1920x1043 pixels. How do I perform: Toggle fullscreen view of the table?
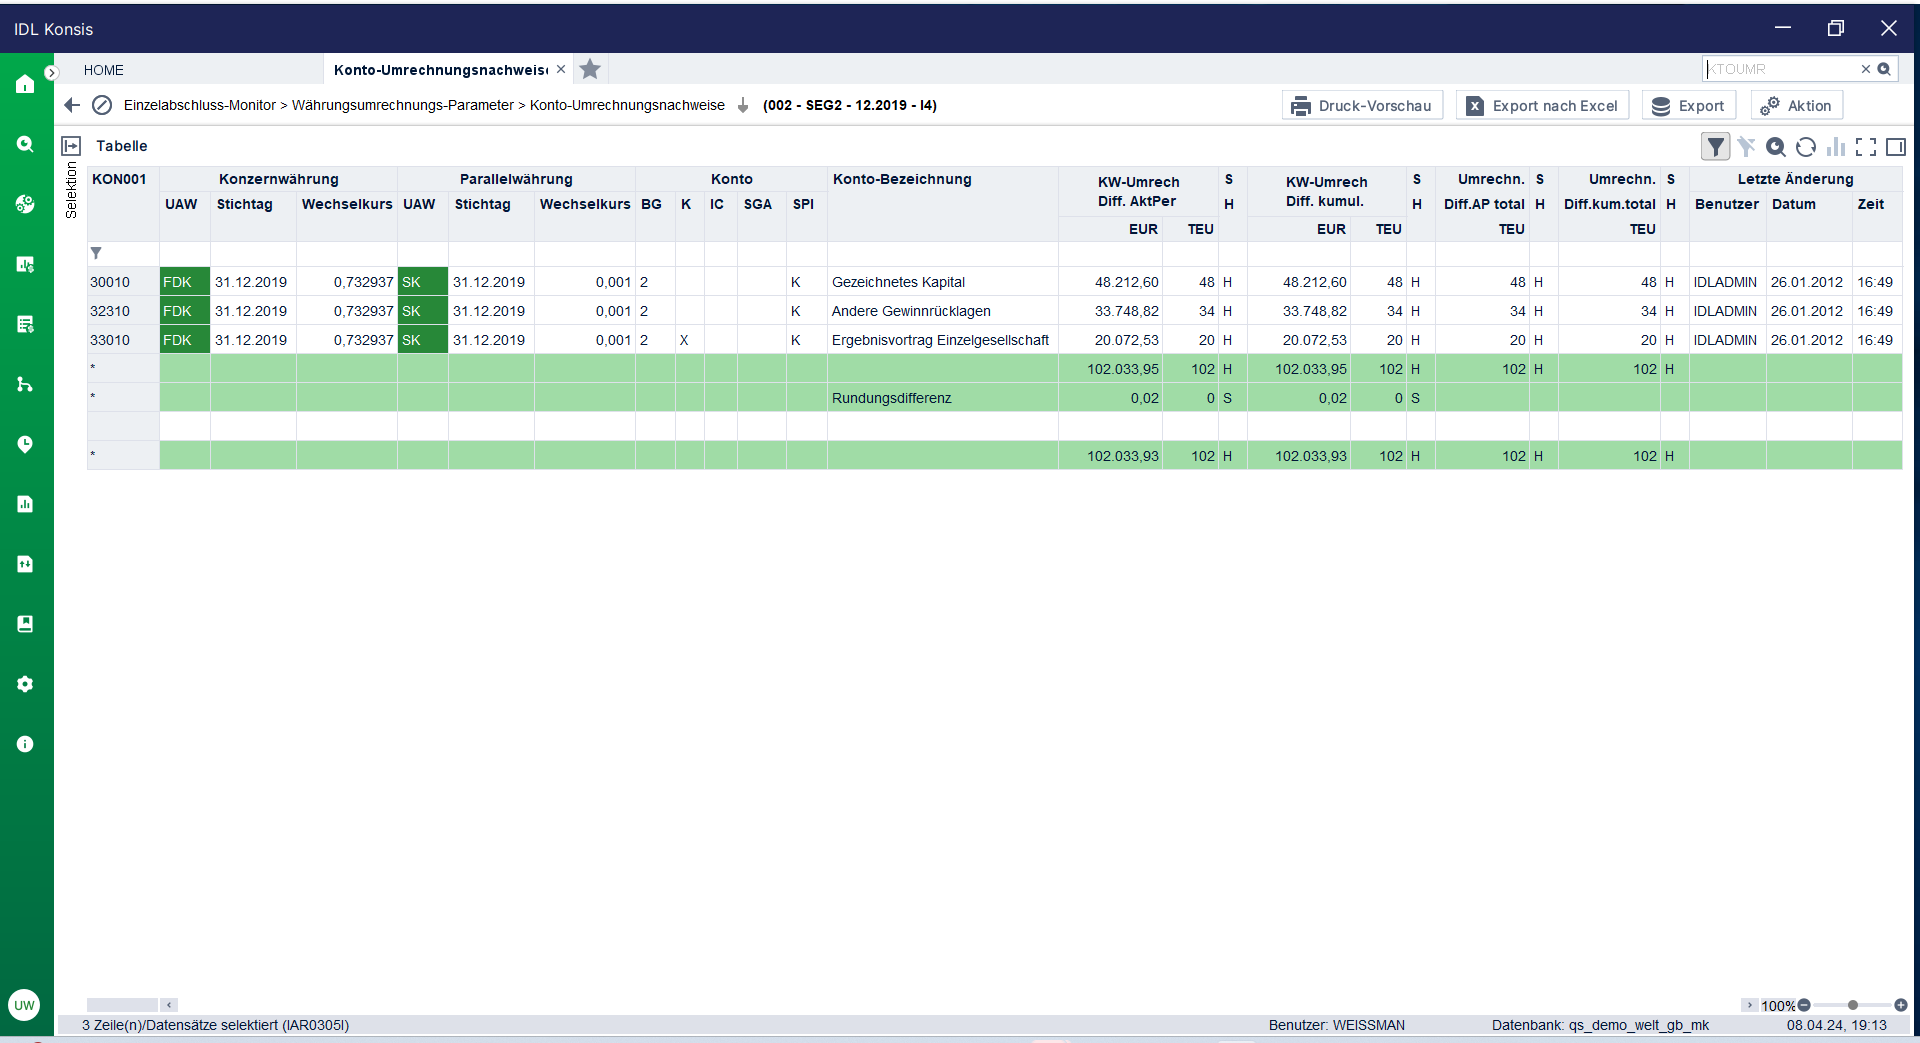[1865, 147]
